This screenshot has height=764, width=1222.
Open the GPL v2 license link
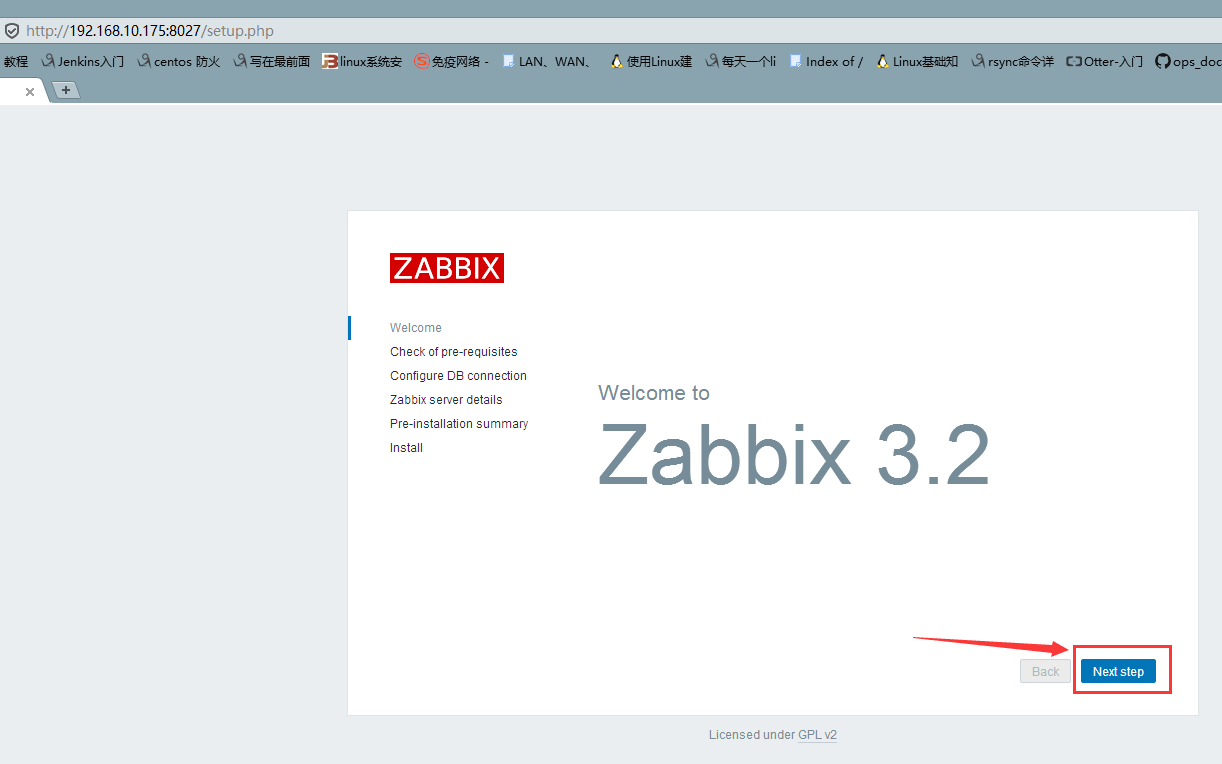pyautogui.click(x=817, y=734)
